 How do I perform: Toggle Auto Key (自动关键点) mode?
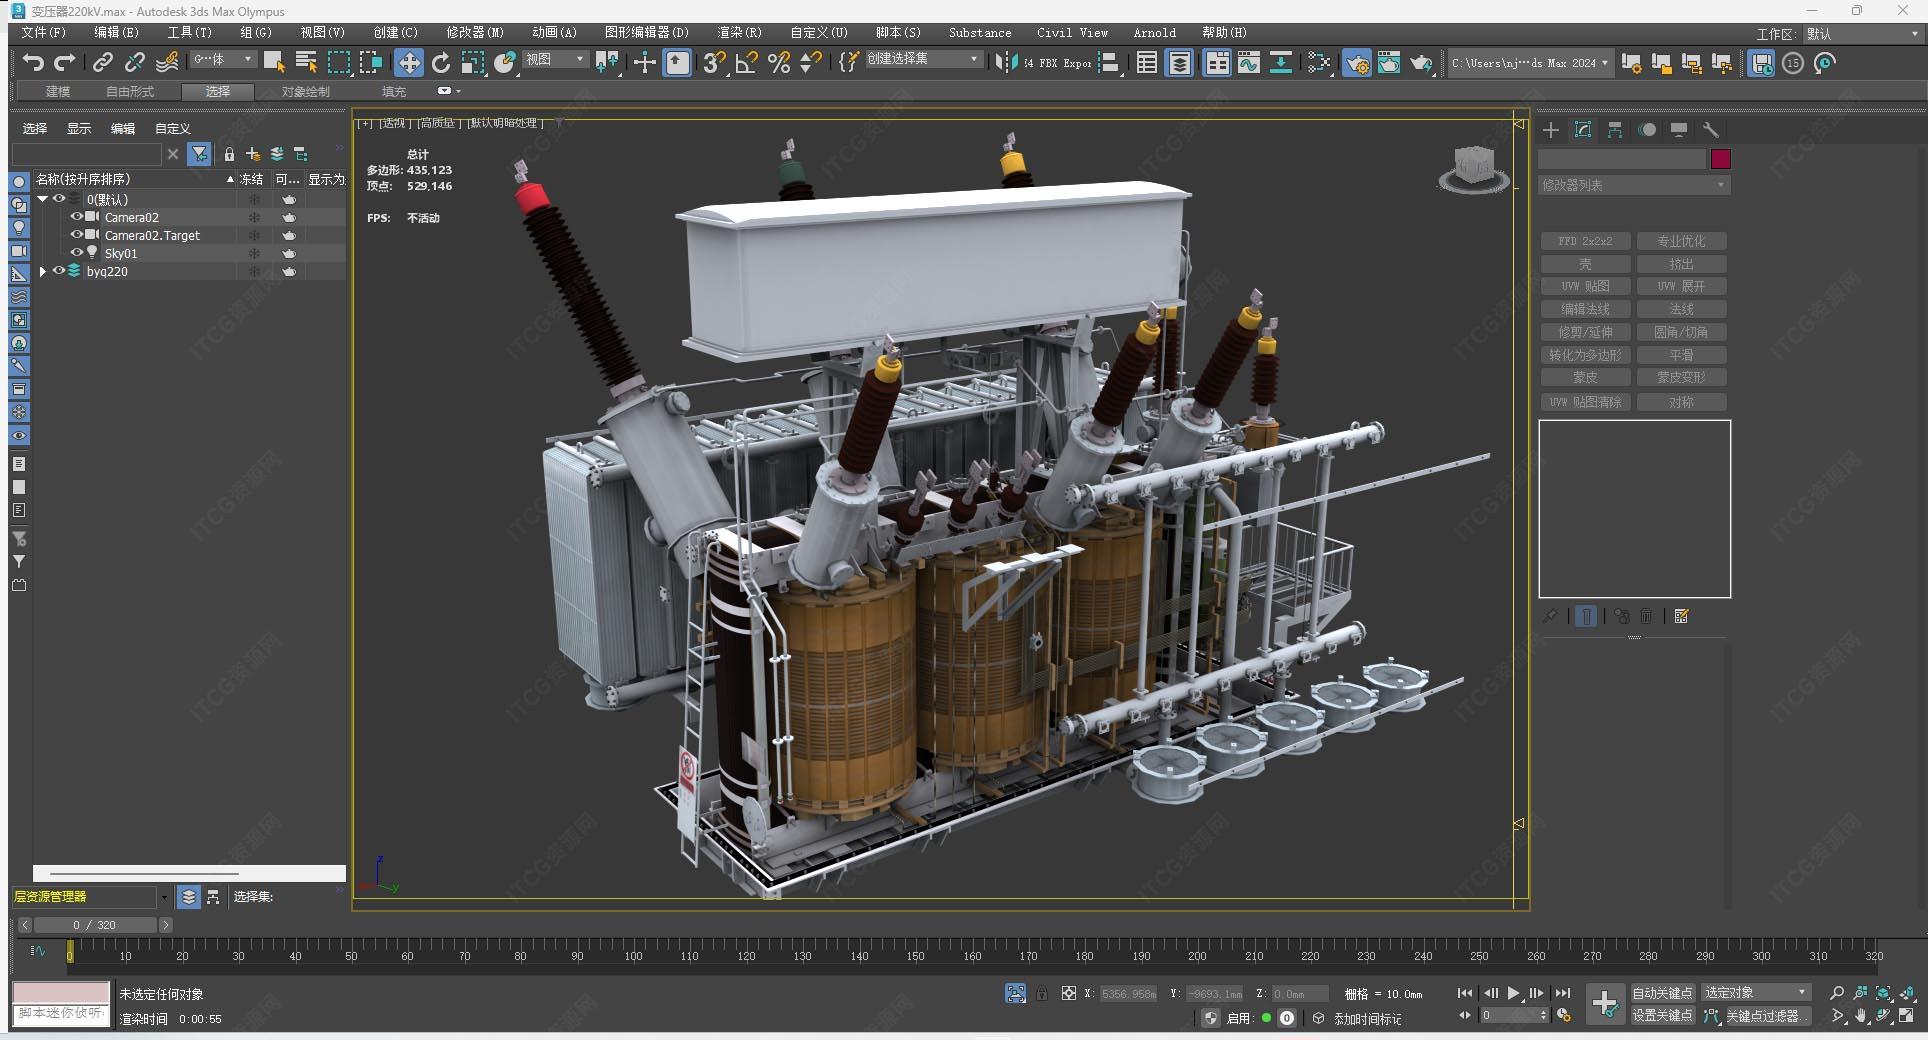[1662, 993]
